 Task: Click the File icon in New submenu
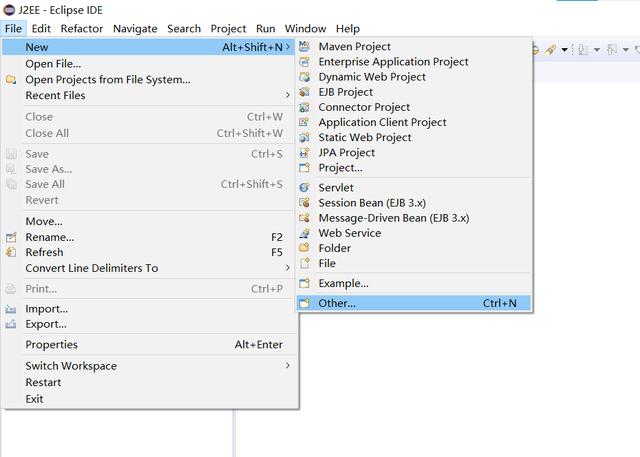304,263
